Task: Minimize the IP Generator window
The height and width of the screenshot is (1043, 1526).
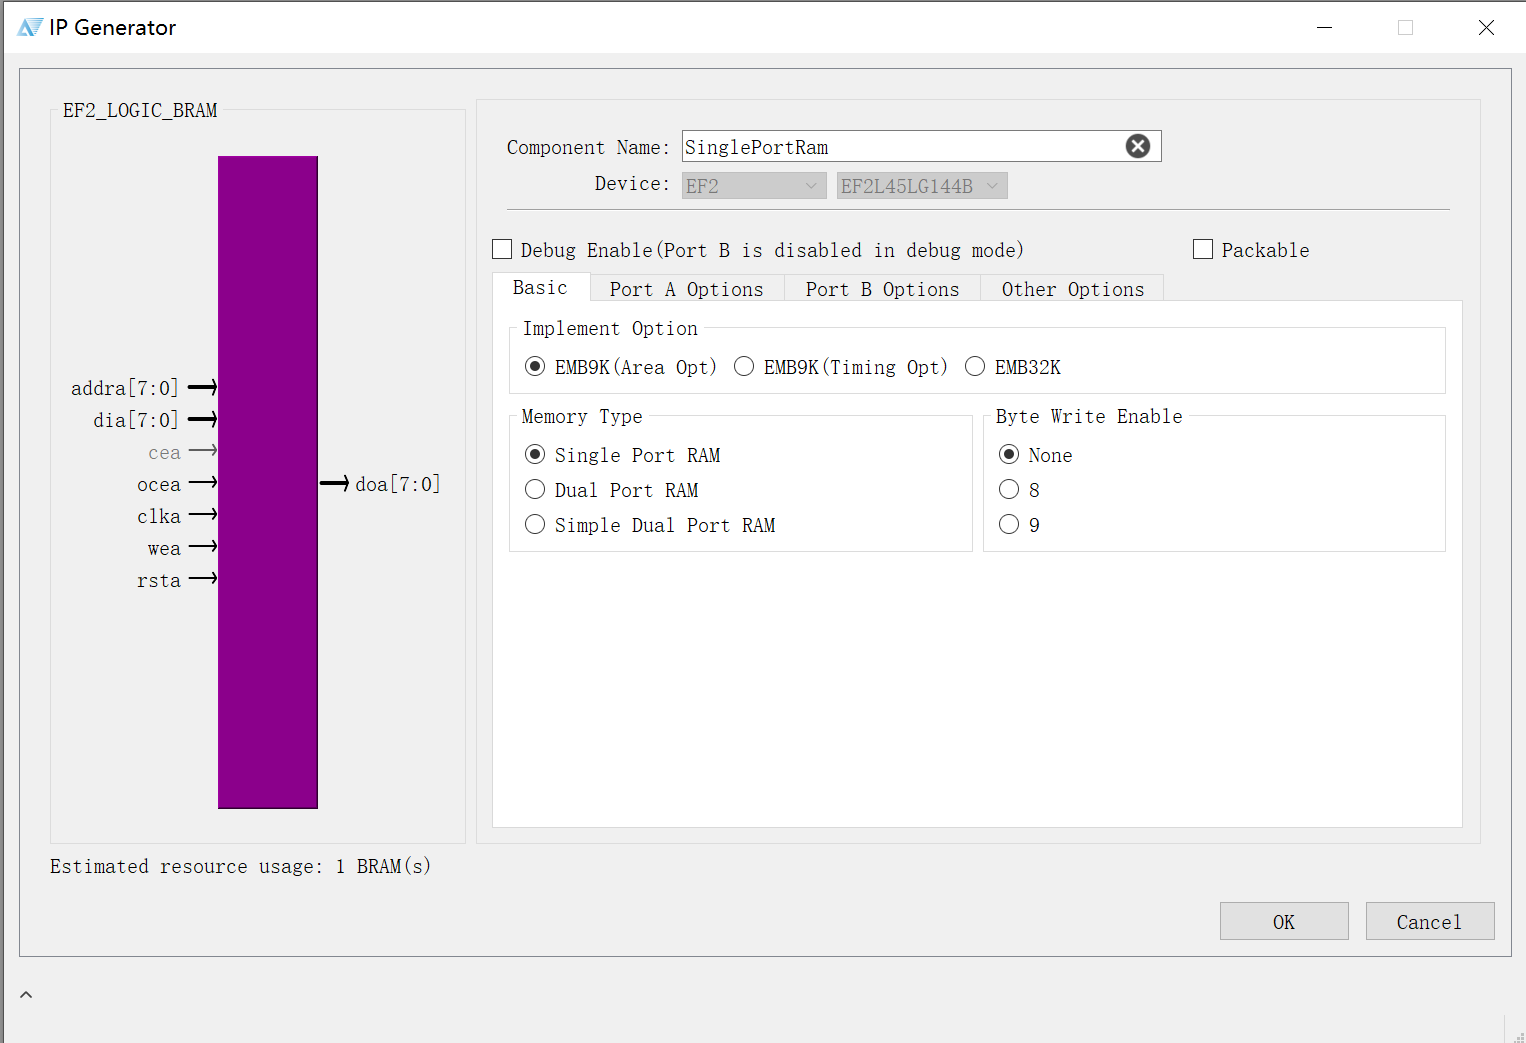Action: coord(1325,27)
